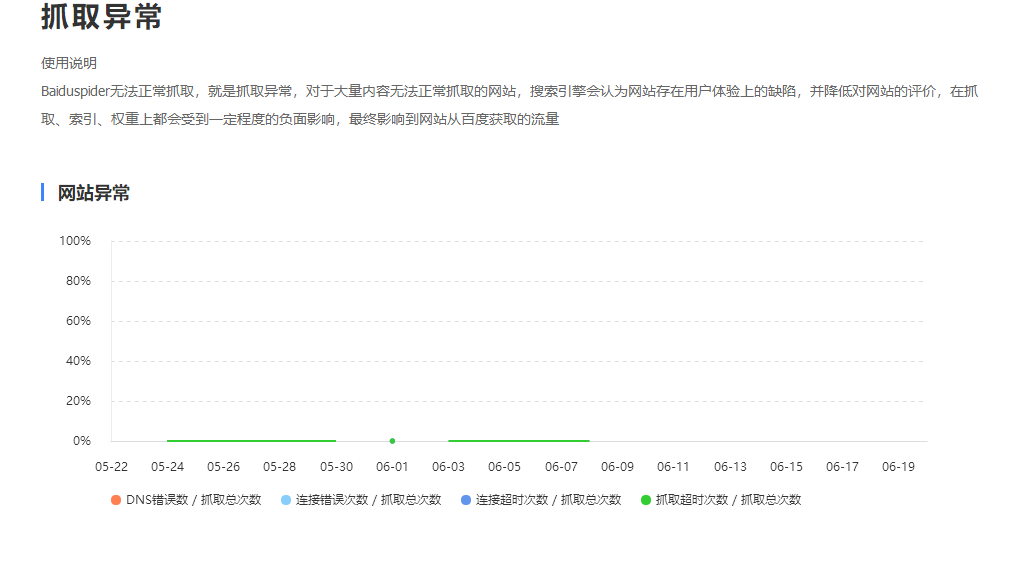Click the 抓取异常 page heading
This screenshot has width=1033, height=563.
(101, 16)
